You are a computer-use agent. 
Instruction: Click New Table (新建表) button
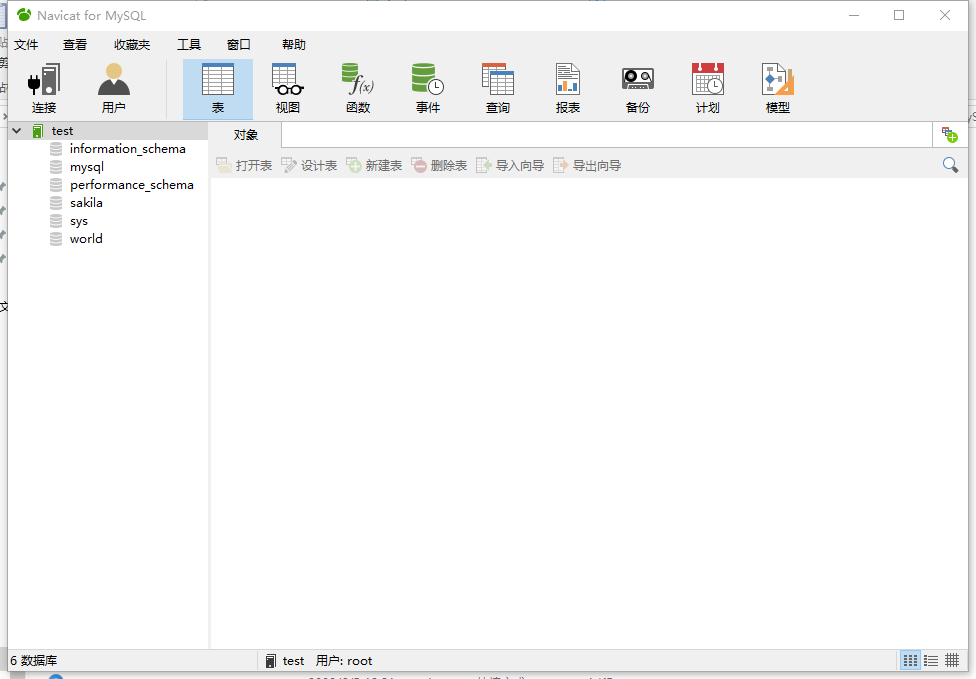374,166
